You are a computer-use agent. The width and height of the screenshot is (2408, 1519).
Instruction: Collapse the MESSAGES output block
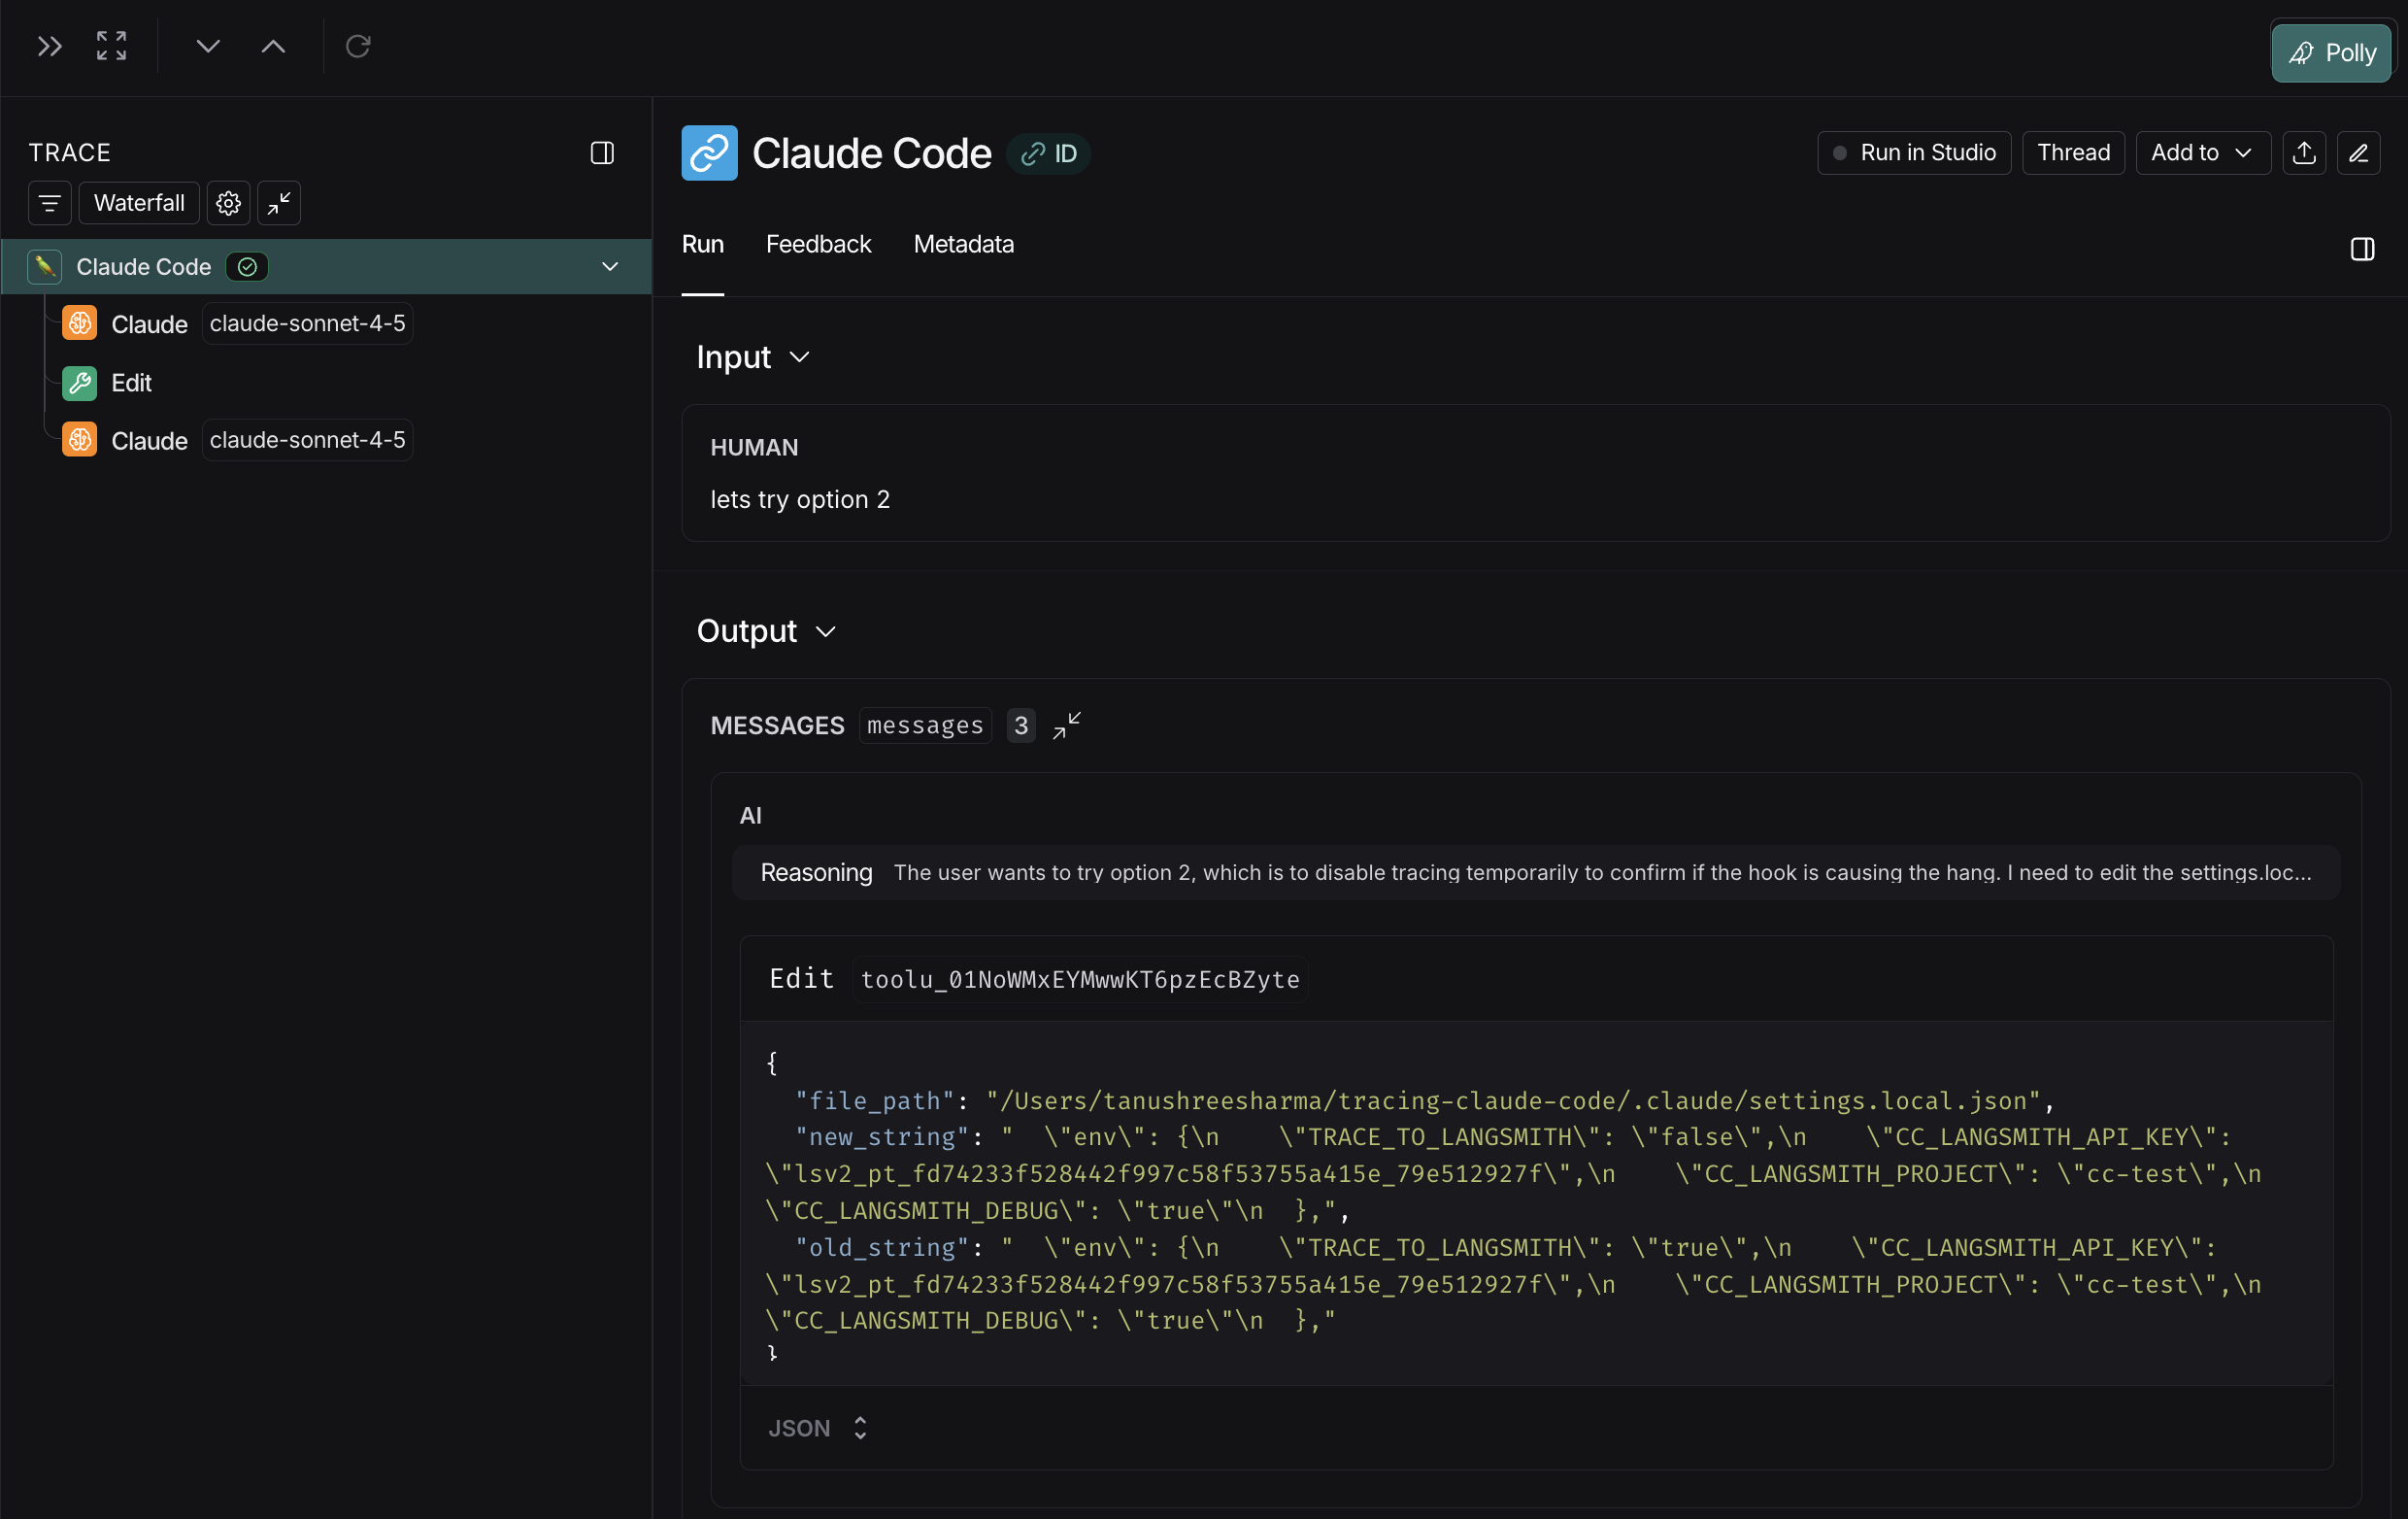click(x=1066, y=726)
